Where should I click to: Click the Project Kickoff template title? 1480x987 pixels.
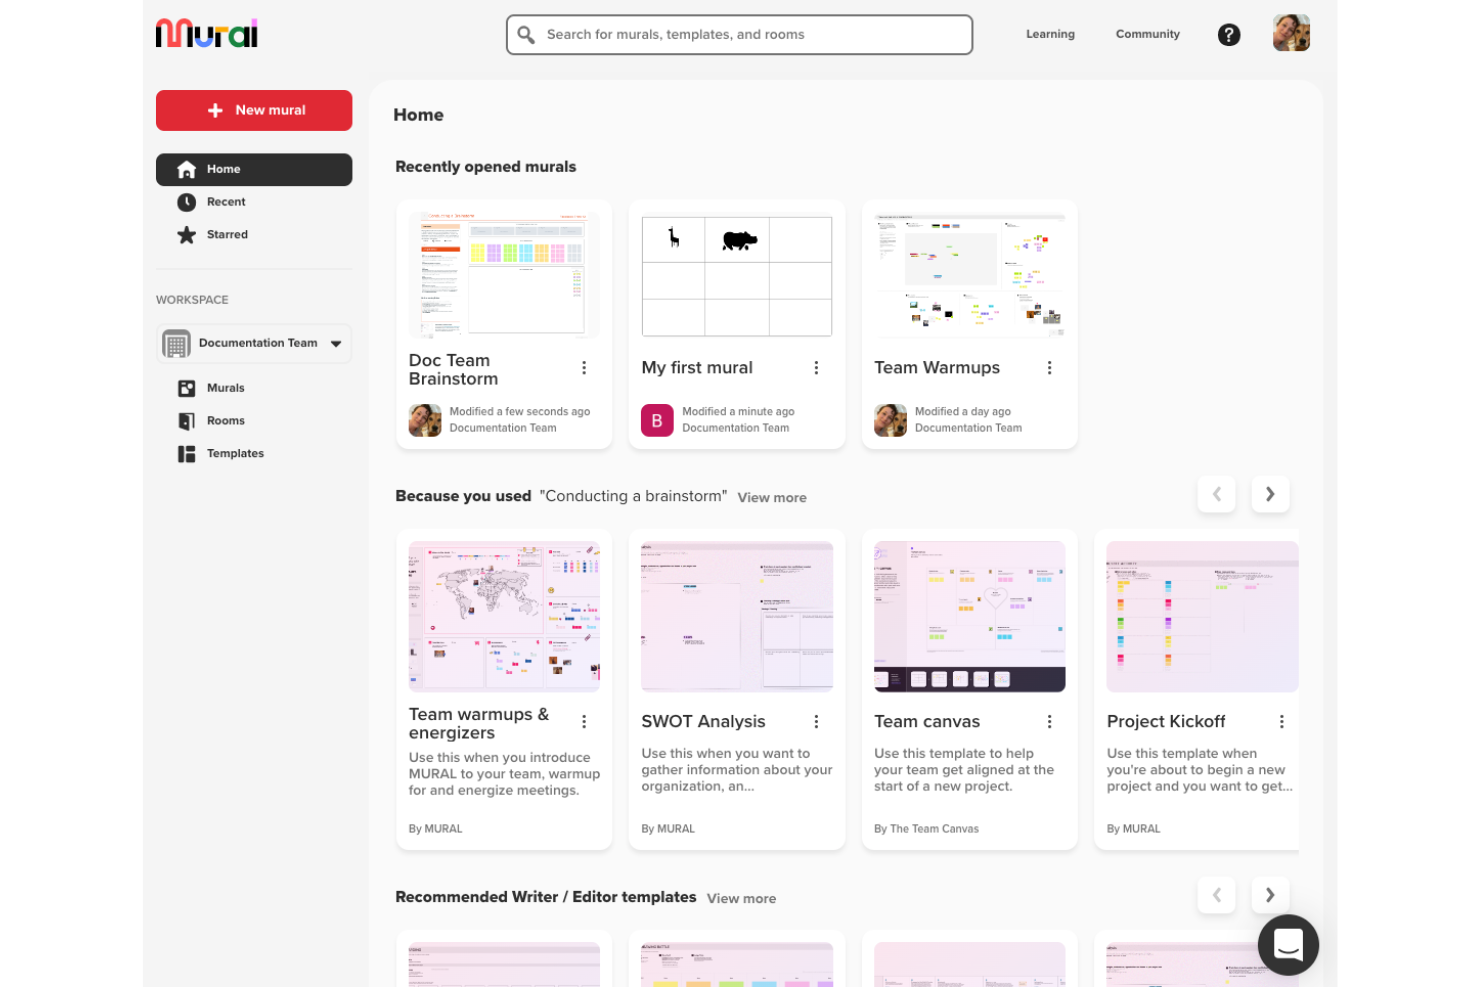point(1166,722)
